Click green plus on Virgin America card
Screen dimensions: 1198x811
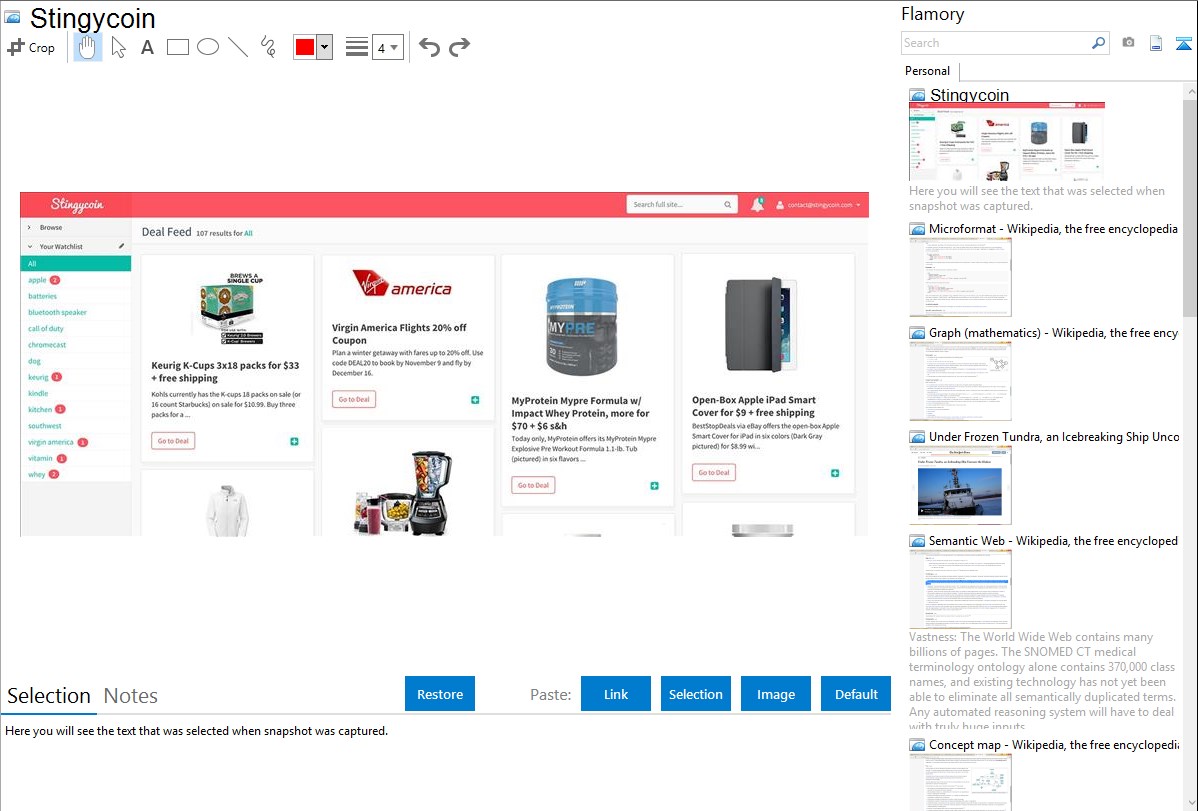click(x=475, y=400)
